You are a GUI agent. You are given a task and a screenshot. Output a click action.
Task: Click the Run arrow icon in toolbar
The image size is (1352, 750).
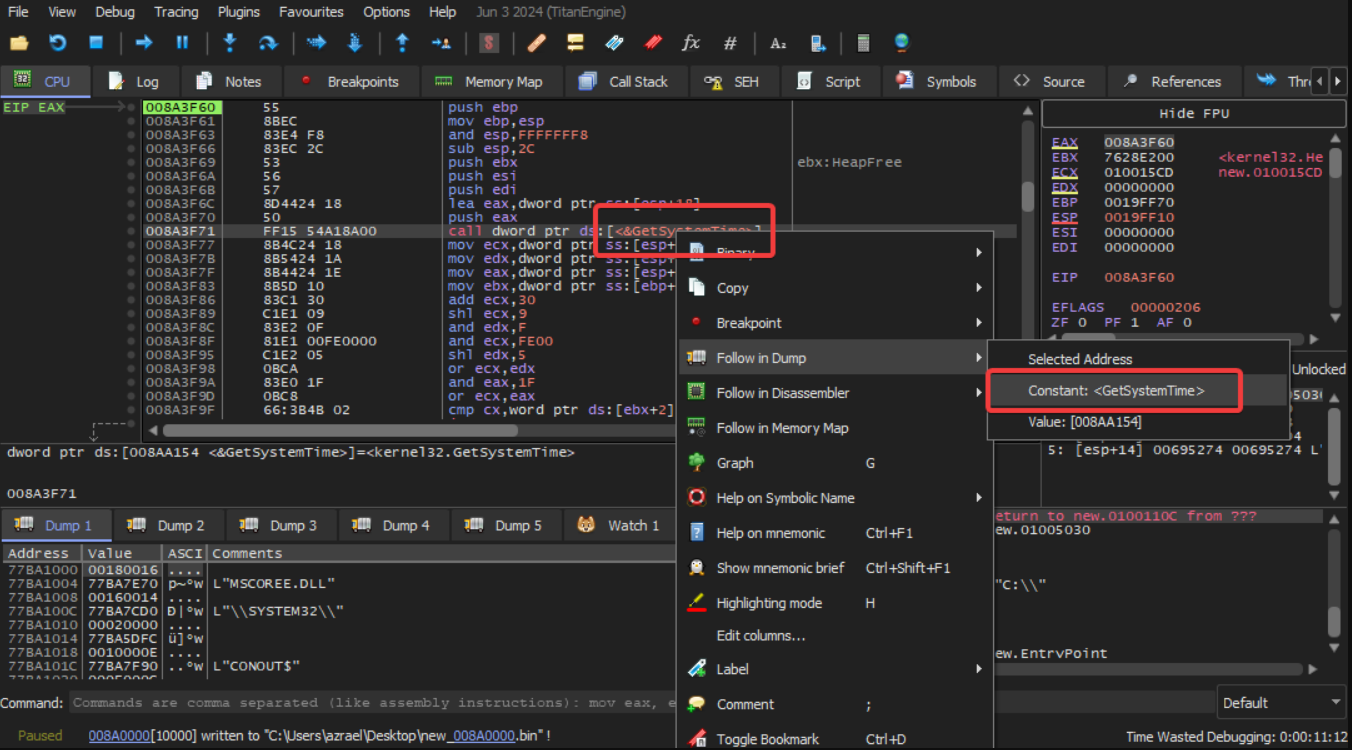tap(143, 43)
